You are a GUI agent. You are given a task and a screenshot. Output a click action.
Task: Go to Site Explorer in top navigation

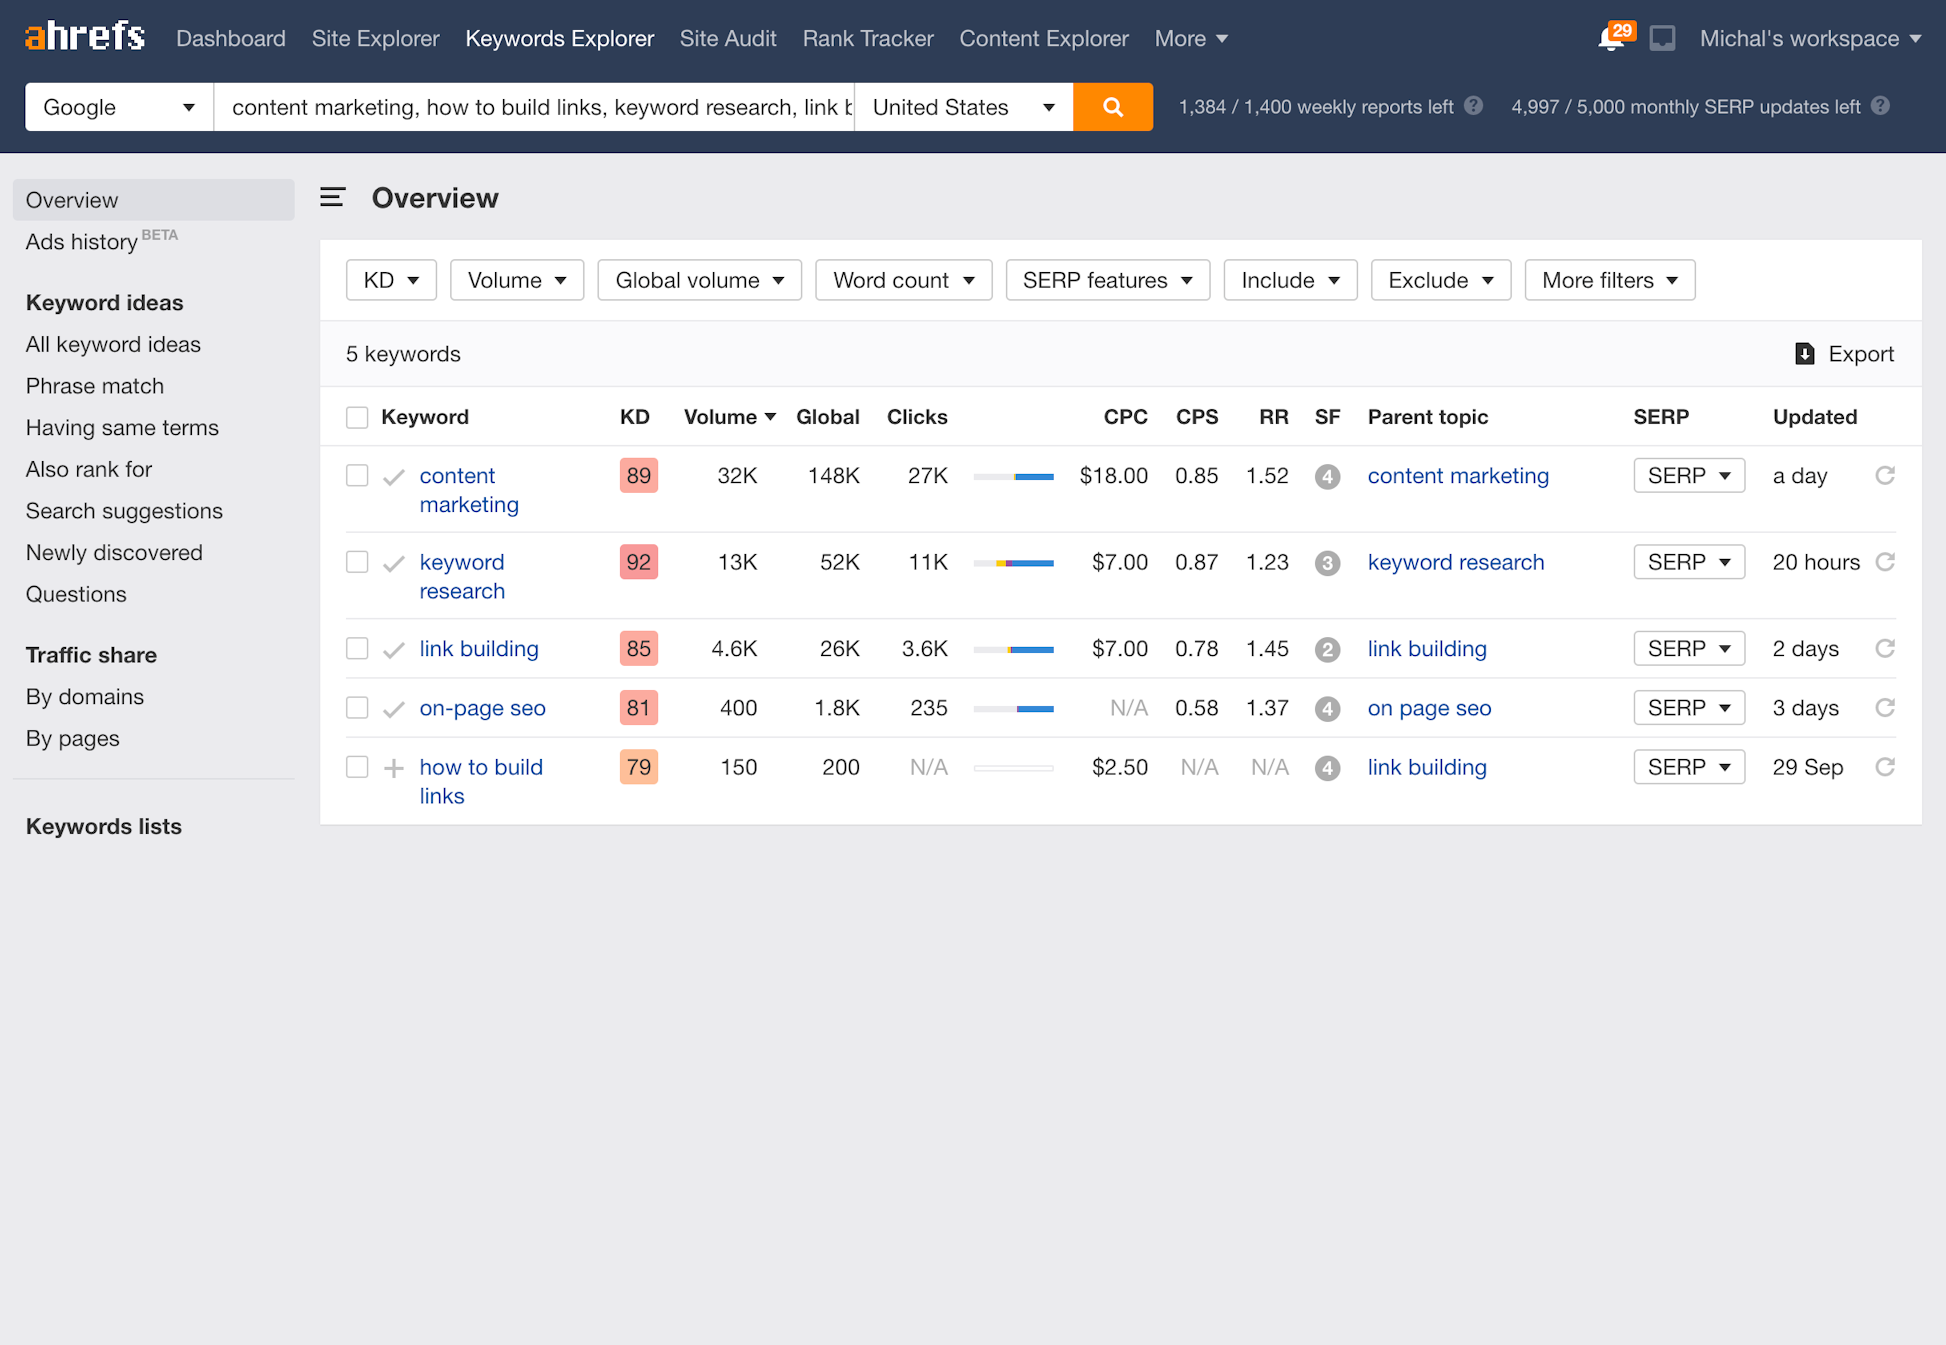[375, 38]
